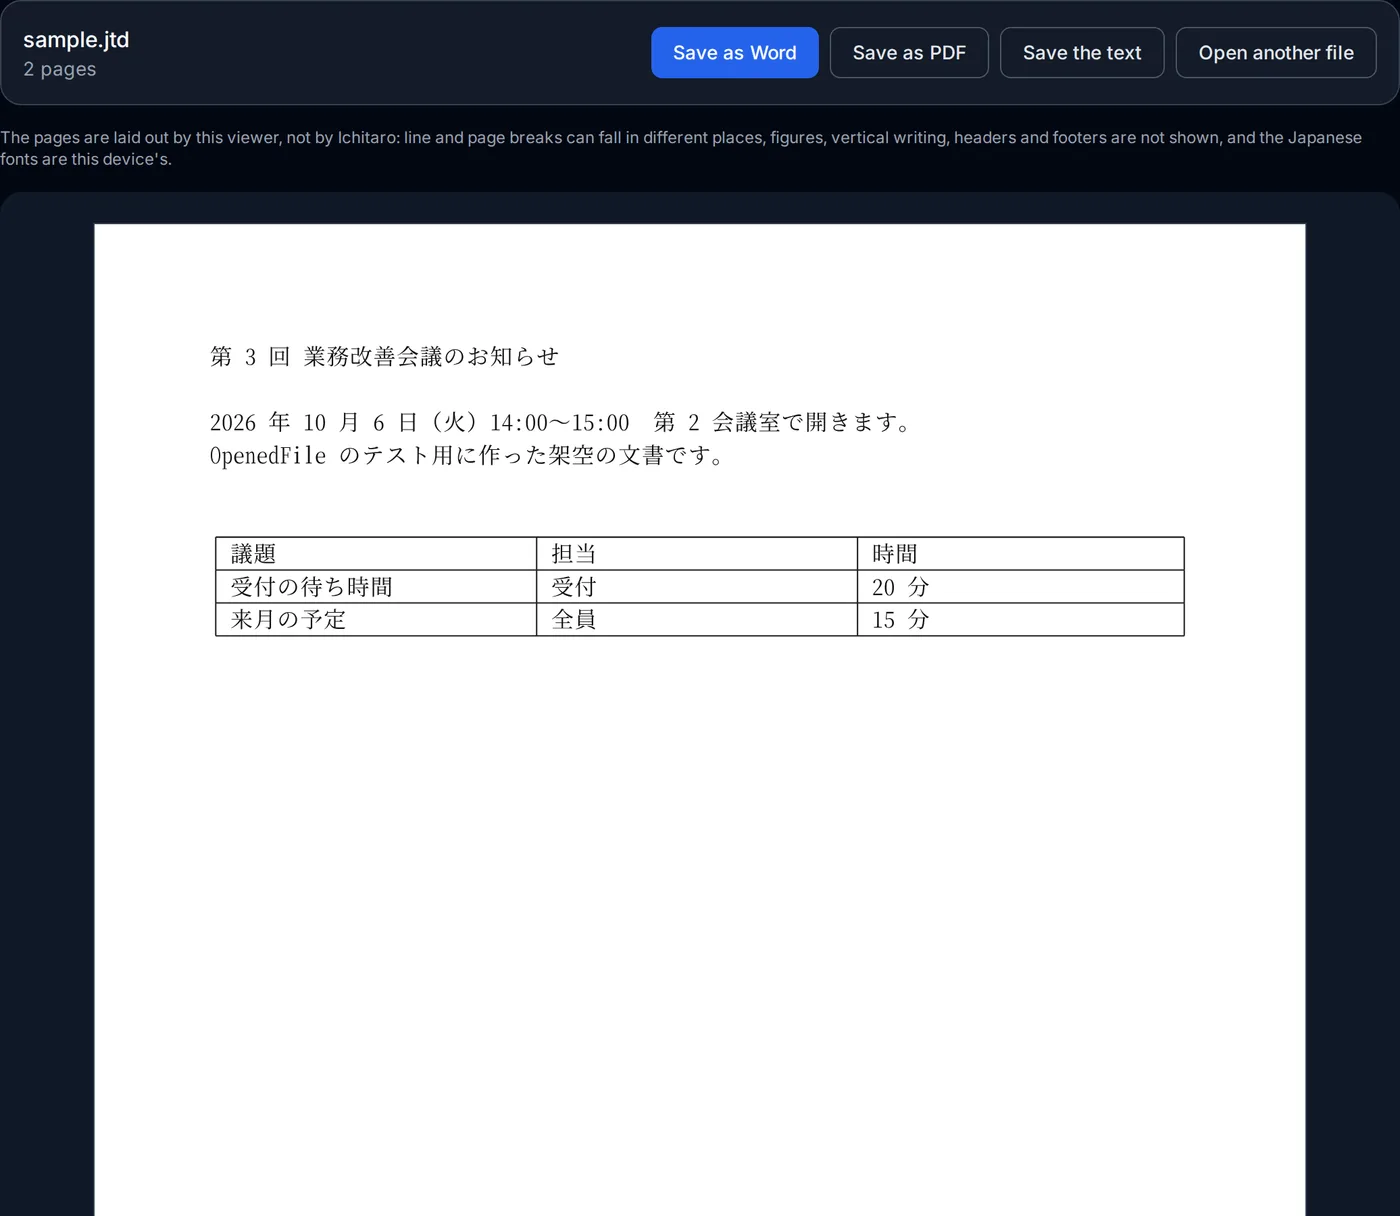1400x1216 pixels.
Task: Click the 来月の予定 table cell
Action: pos(376,620)
